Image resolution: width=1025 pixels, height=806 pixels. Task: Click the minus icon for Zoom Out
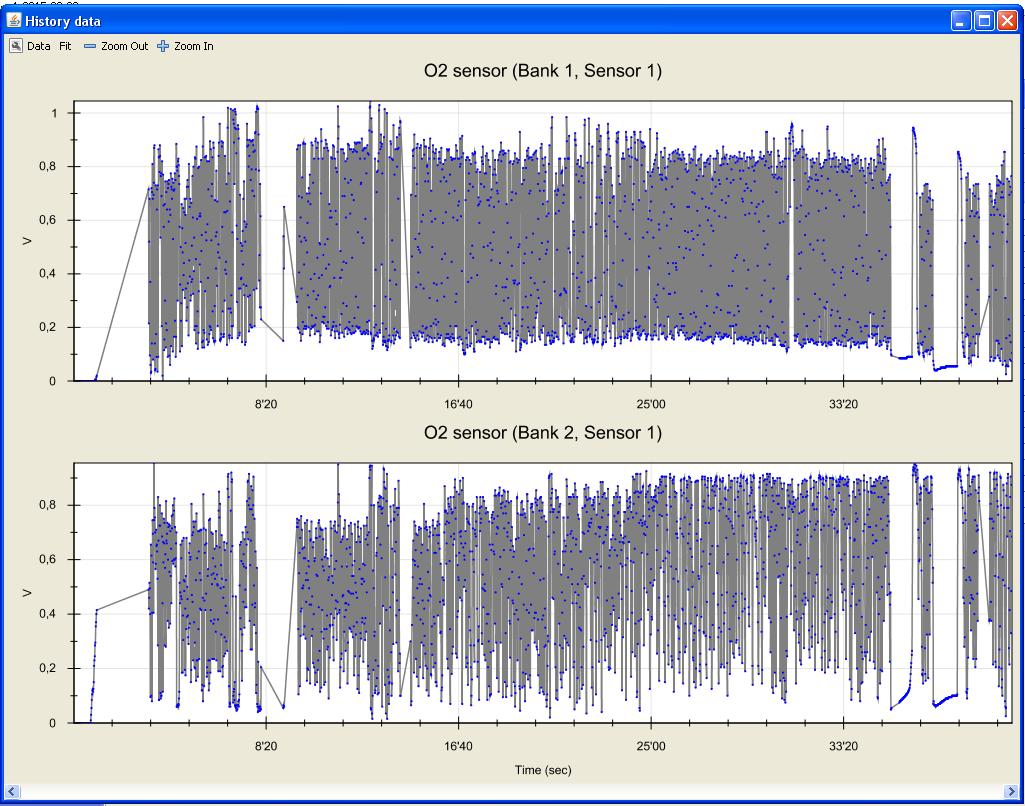coord(89,46)
